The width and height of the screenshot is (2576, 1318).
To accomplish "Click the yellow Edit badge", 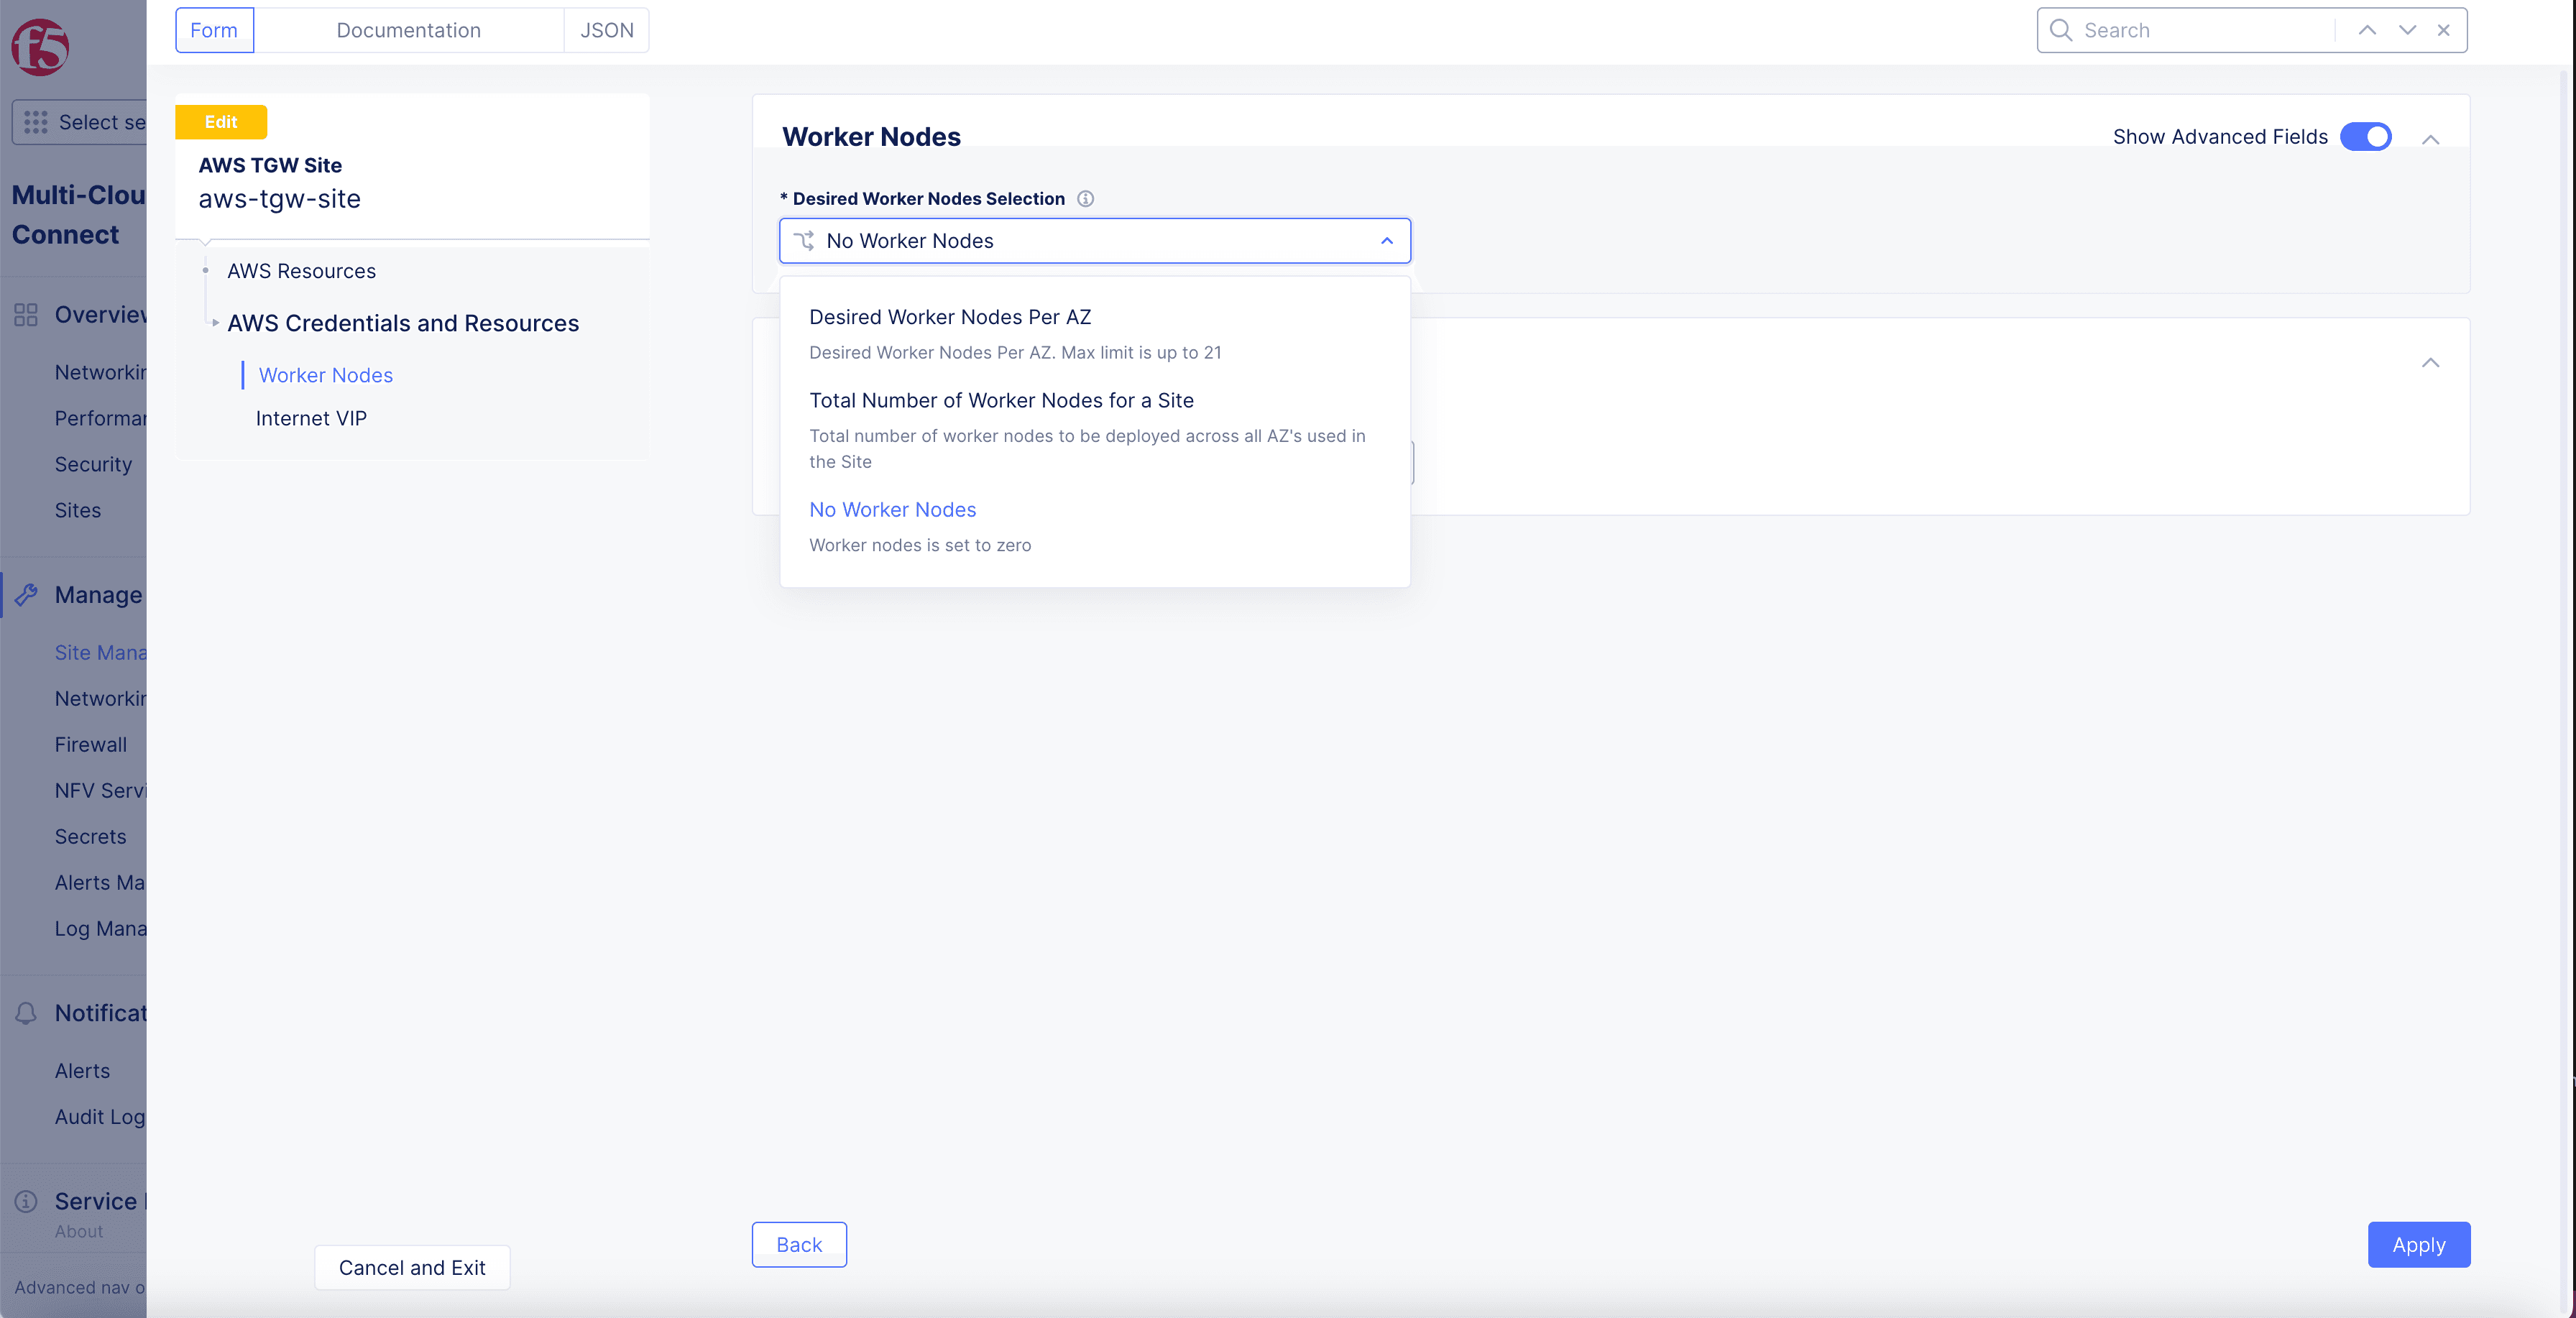I will (x=221, y=122).
